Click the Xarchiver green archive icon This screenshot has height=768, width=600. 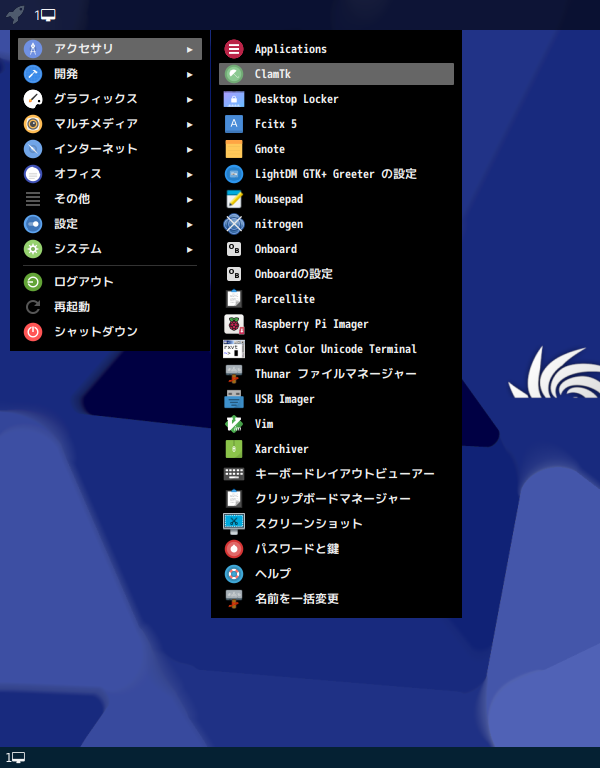[234, 449]
